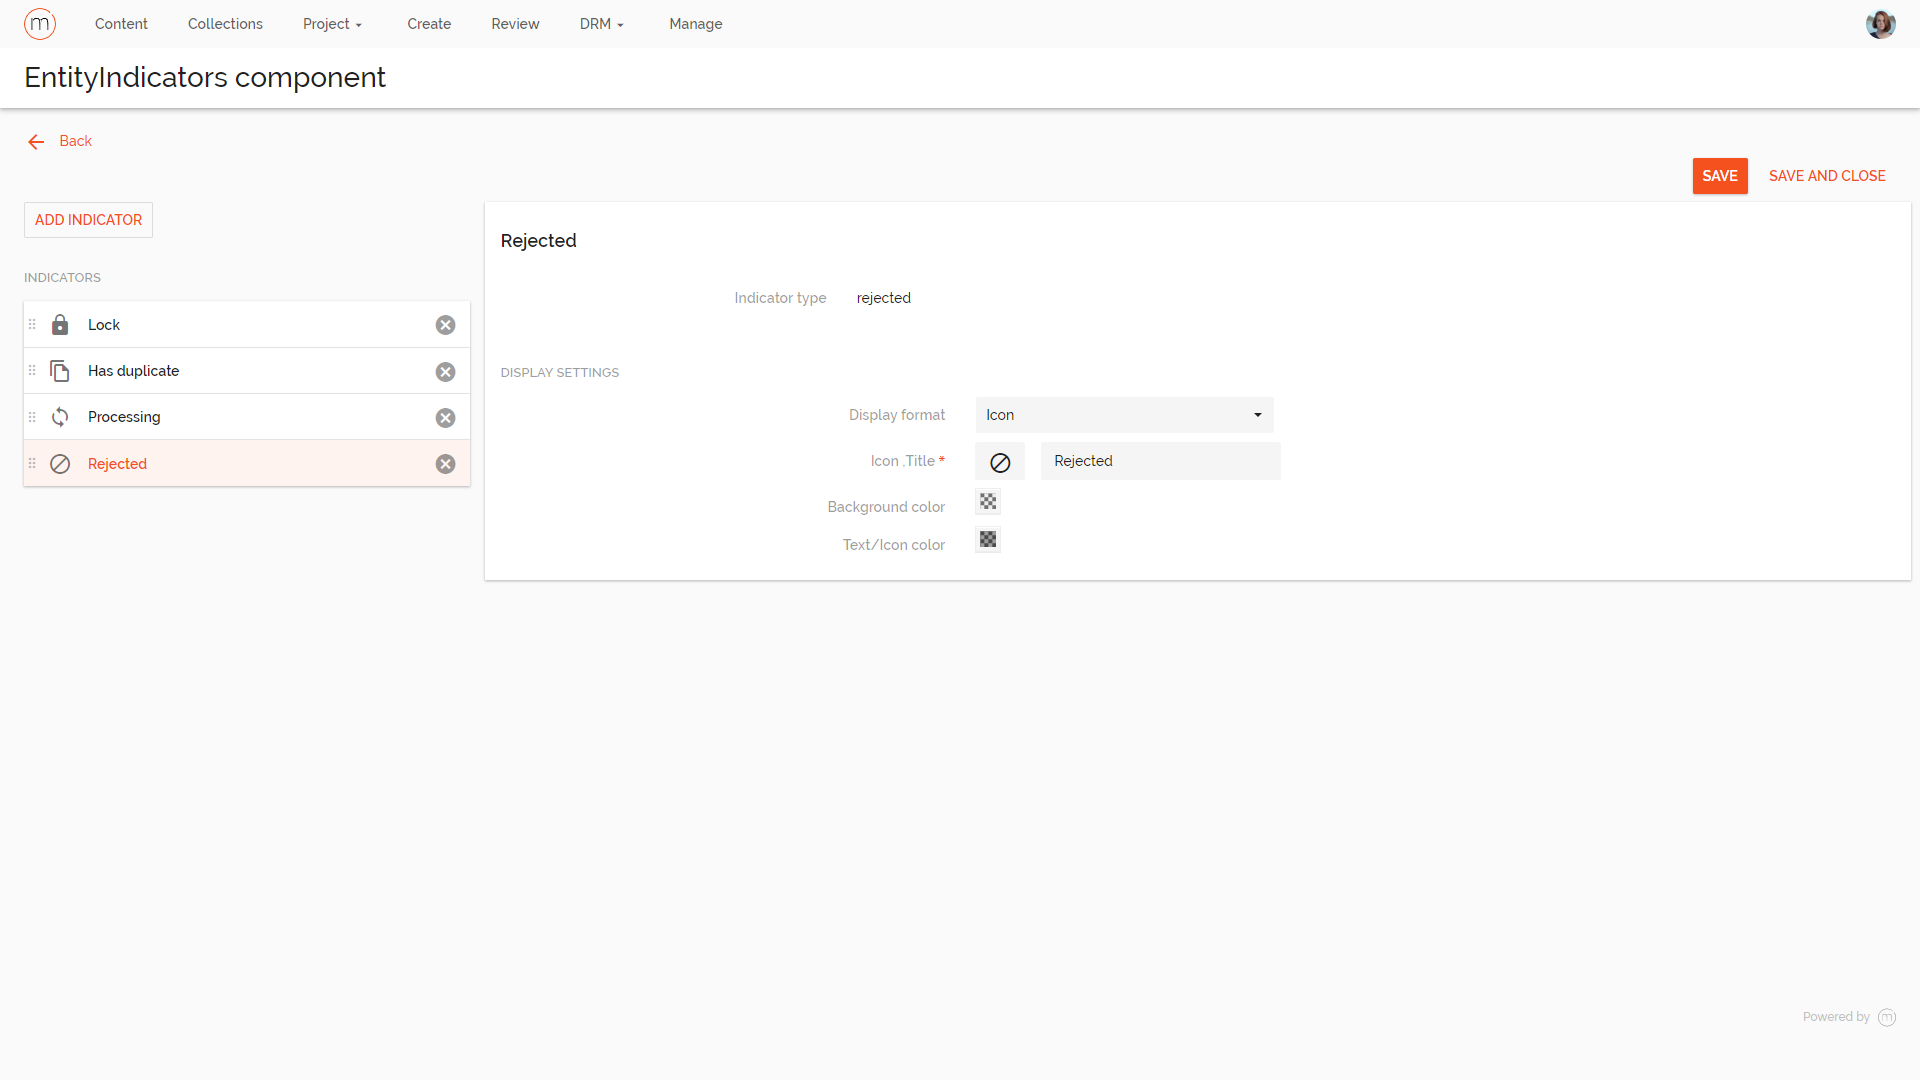Viewport: 1920px width, 1080px height.
Task: Click the drag handle next to Has duplicate
Action: pyautogui.click(x=33, y=370)
